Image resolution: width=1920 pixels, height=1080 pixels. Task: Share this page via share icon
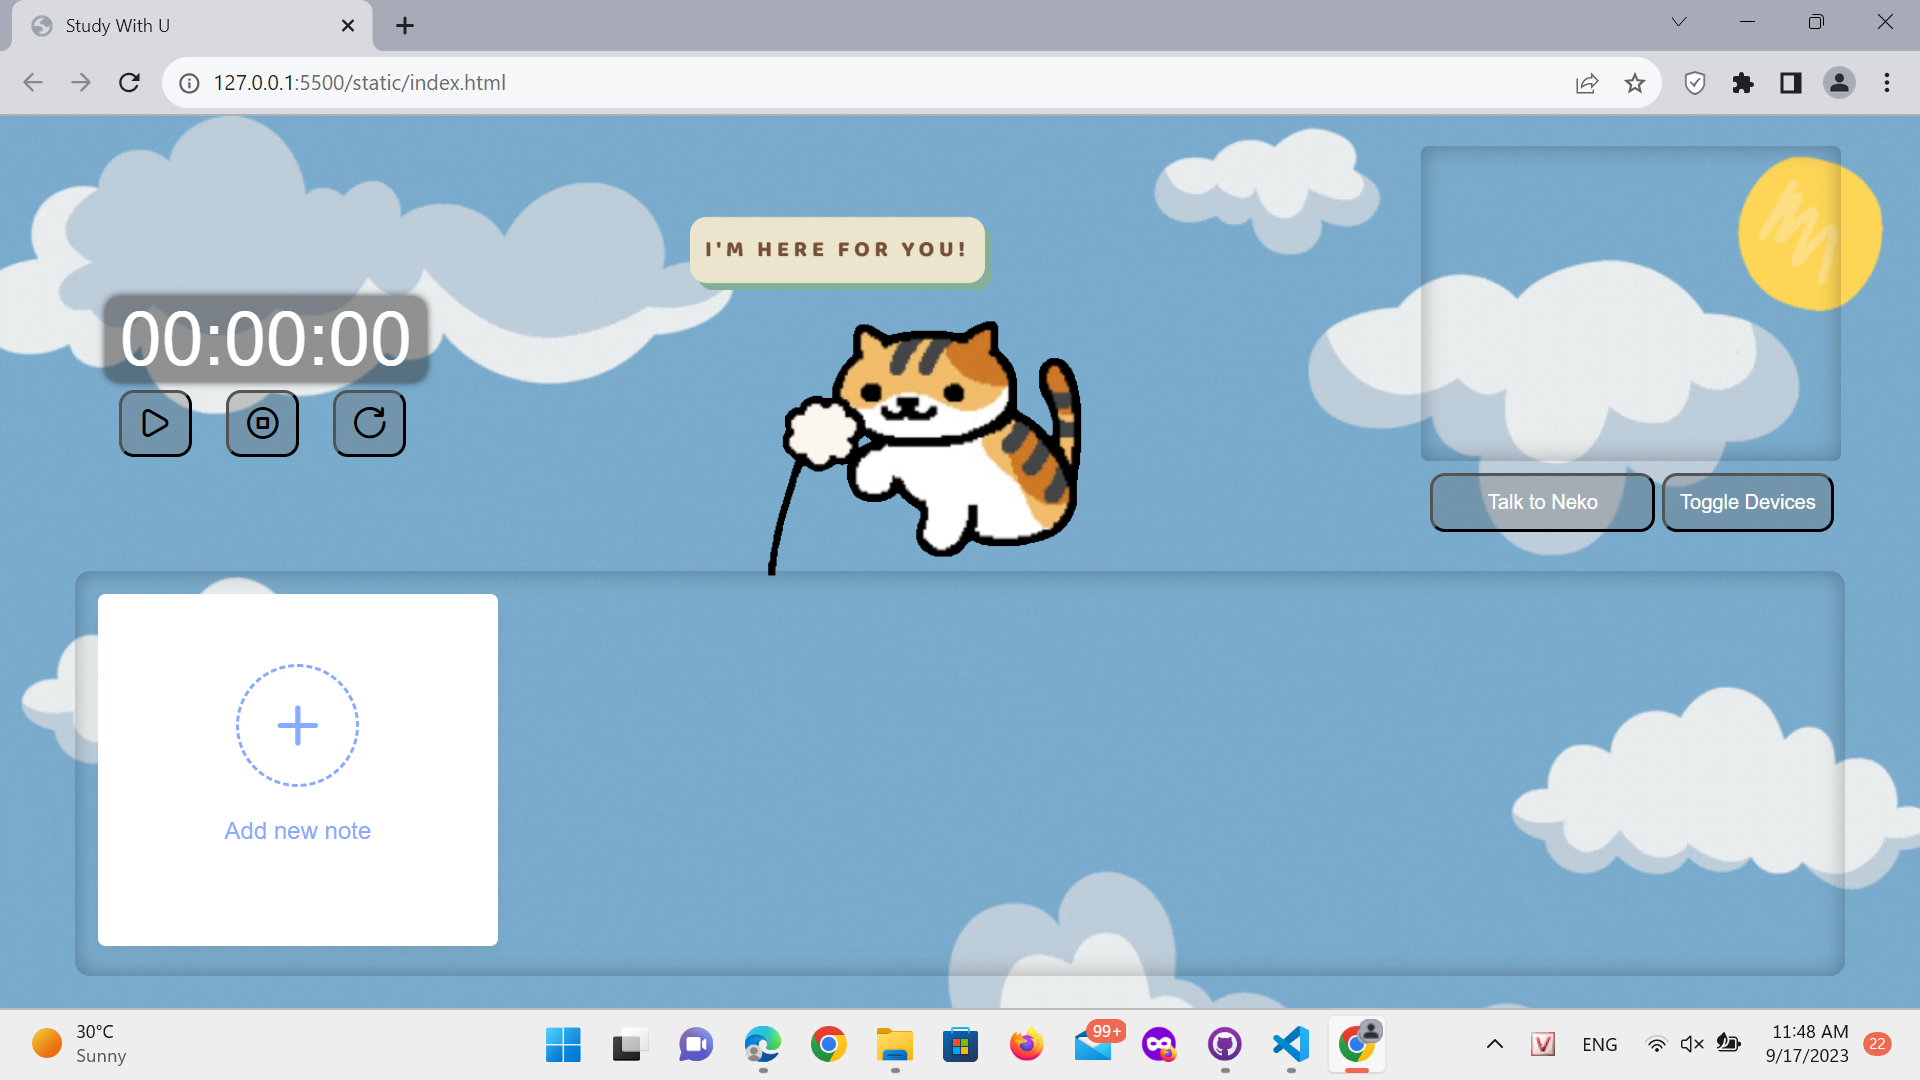click(x=1587, y=83)
